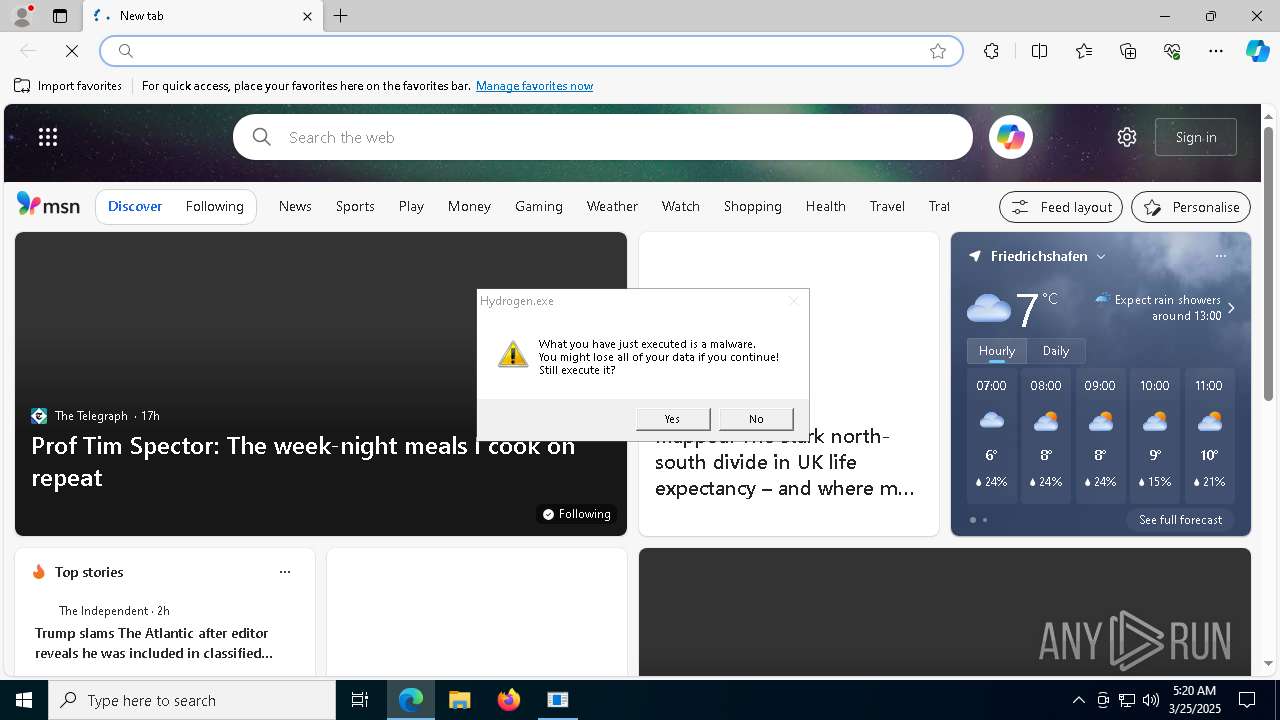Screen dimensions: 1280x720
Task: Click No in Hydrogen.exe dialog
Action: (756, 419)
